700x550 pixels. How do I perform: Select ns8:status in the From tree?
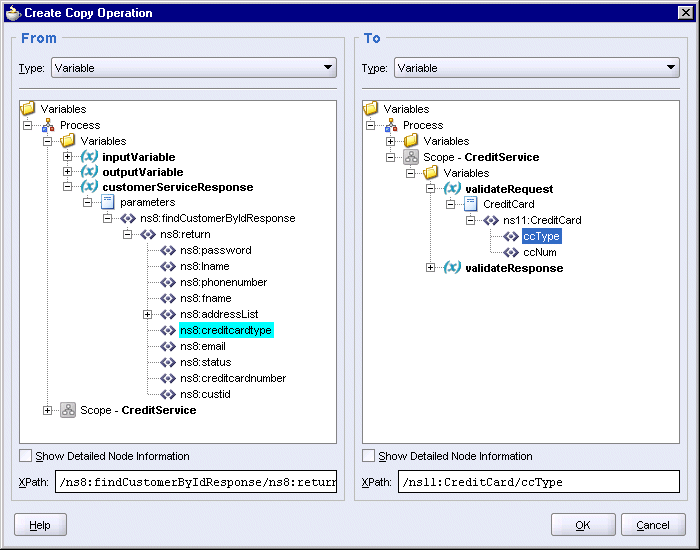(206, 362)
